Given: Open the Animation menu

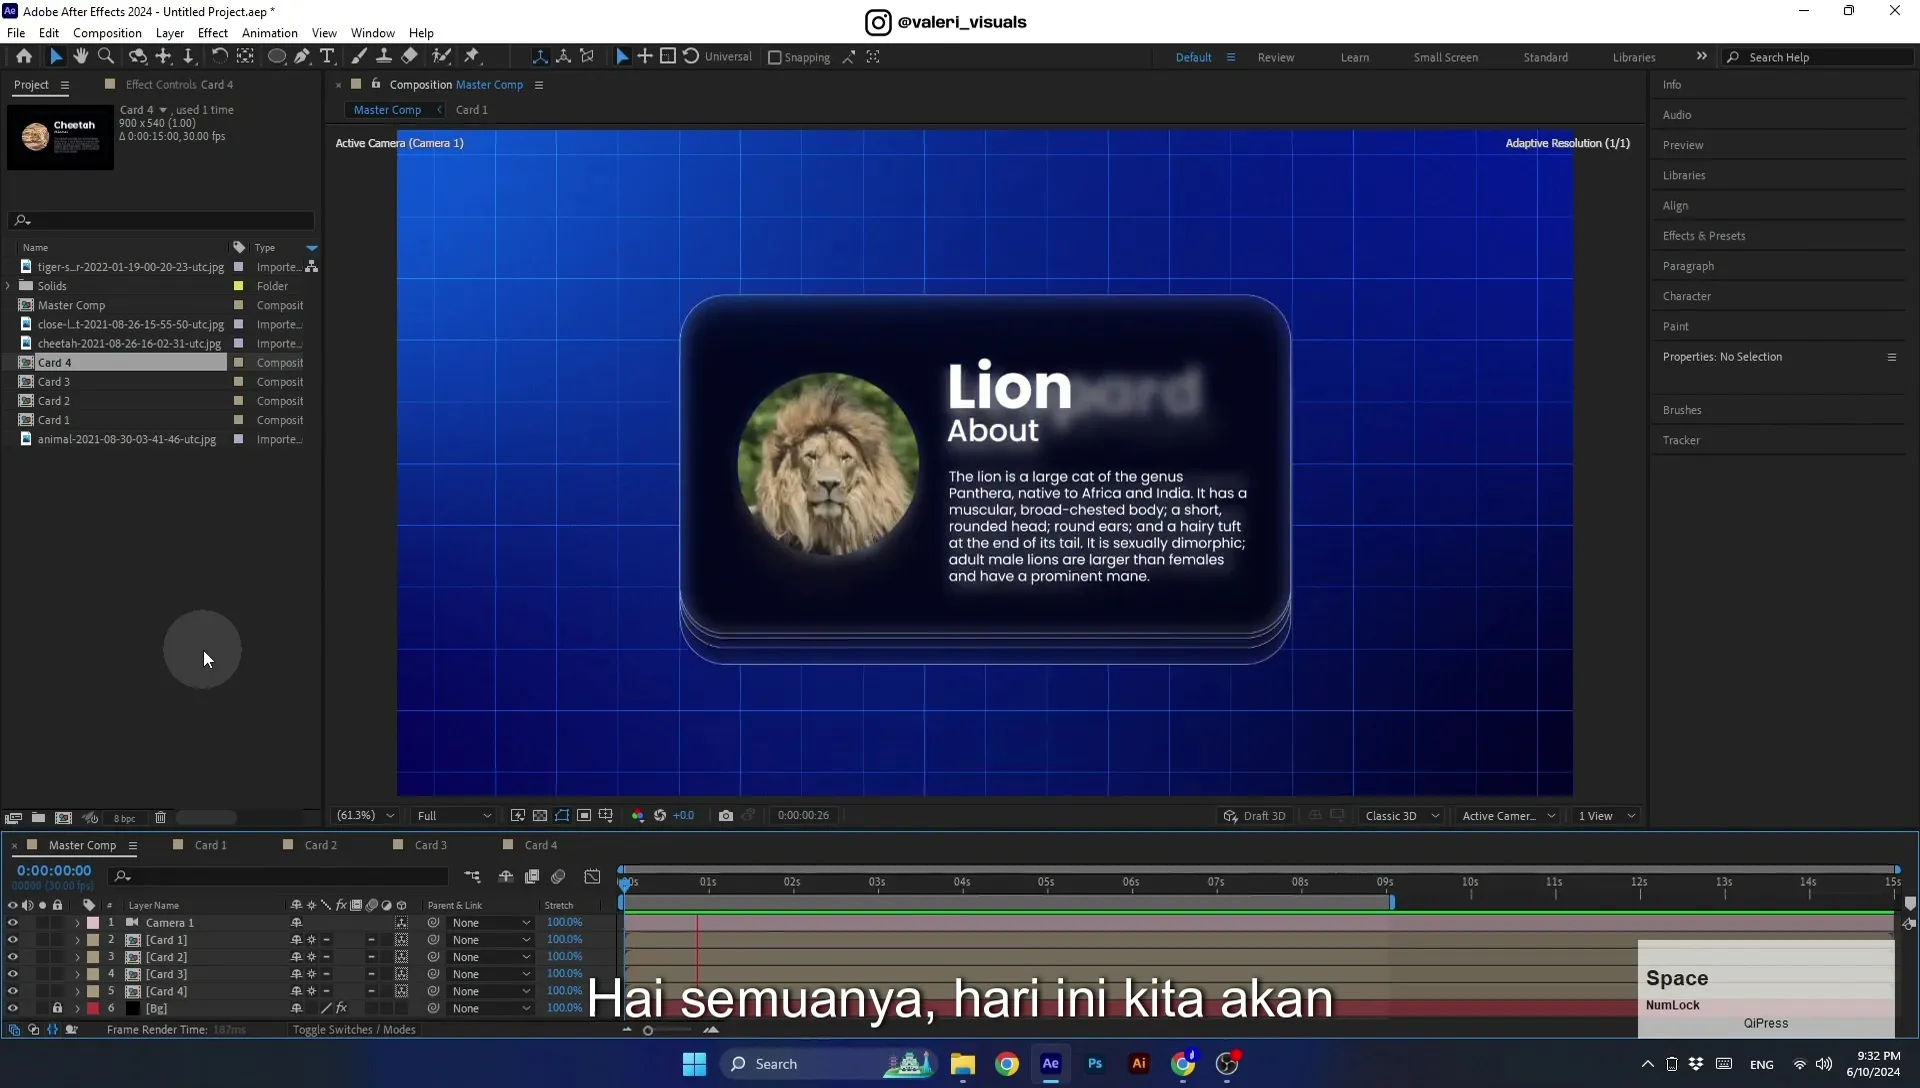Looking at the screenshot, I should coord(270,33).
